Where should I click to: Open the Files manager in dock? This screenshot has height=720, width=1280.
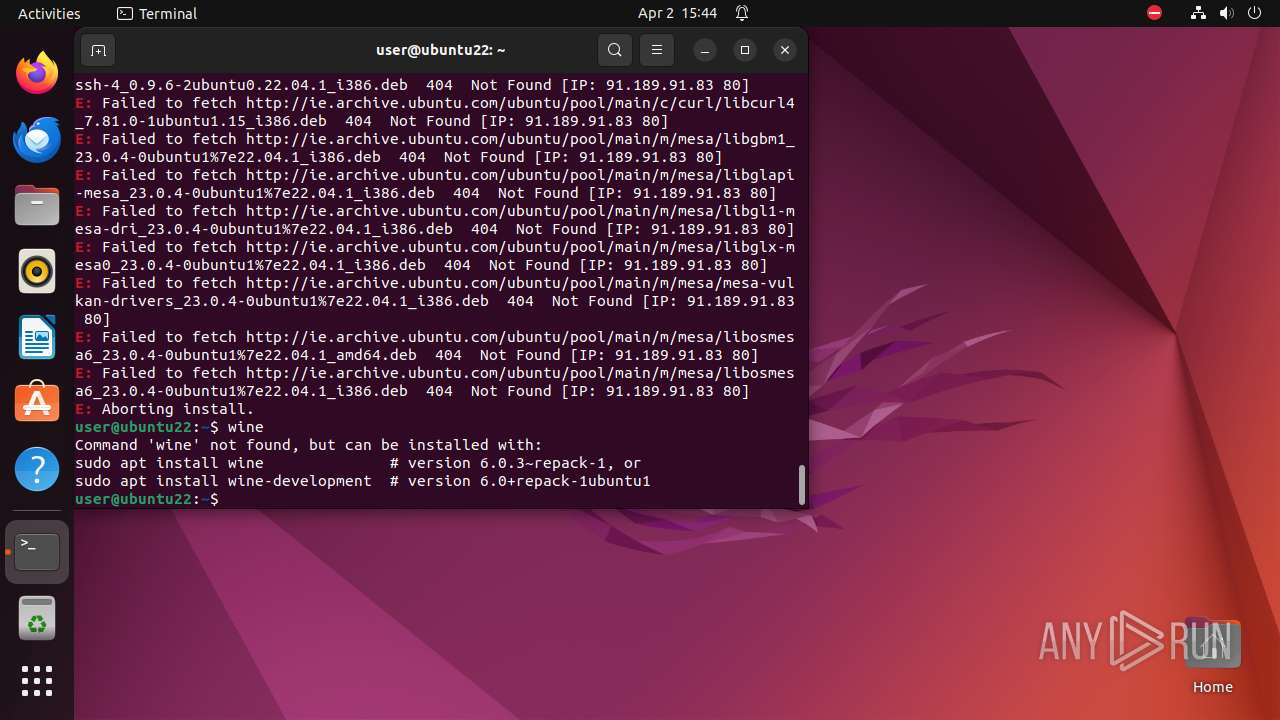pos(37,205)
